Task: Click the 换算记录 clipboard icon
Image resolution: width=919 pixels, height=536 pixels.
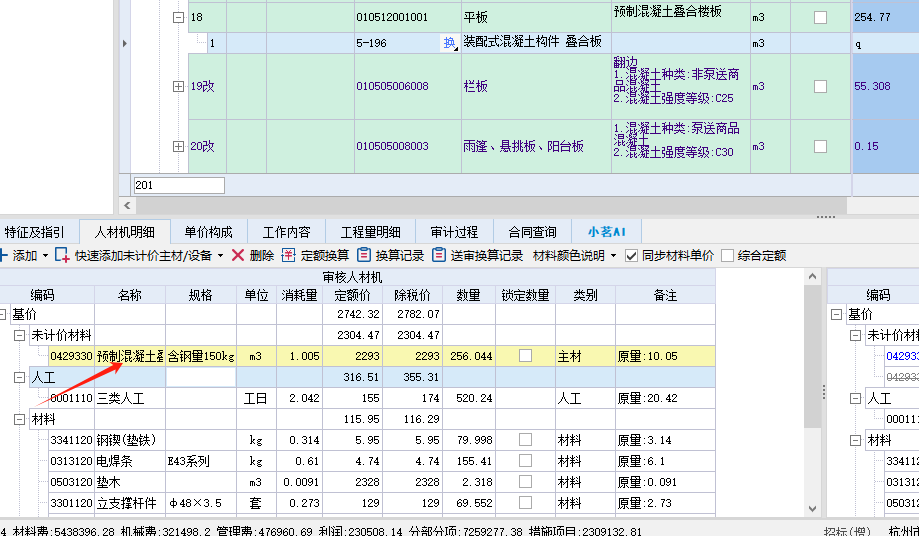Action: coord(364,255)
